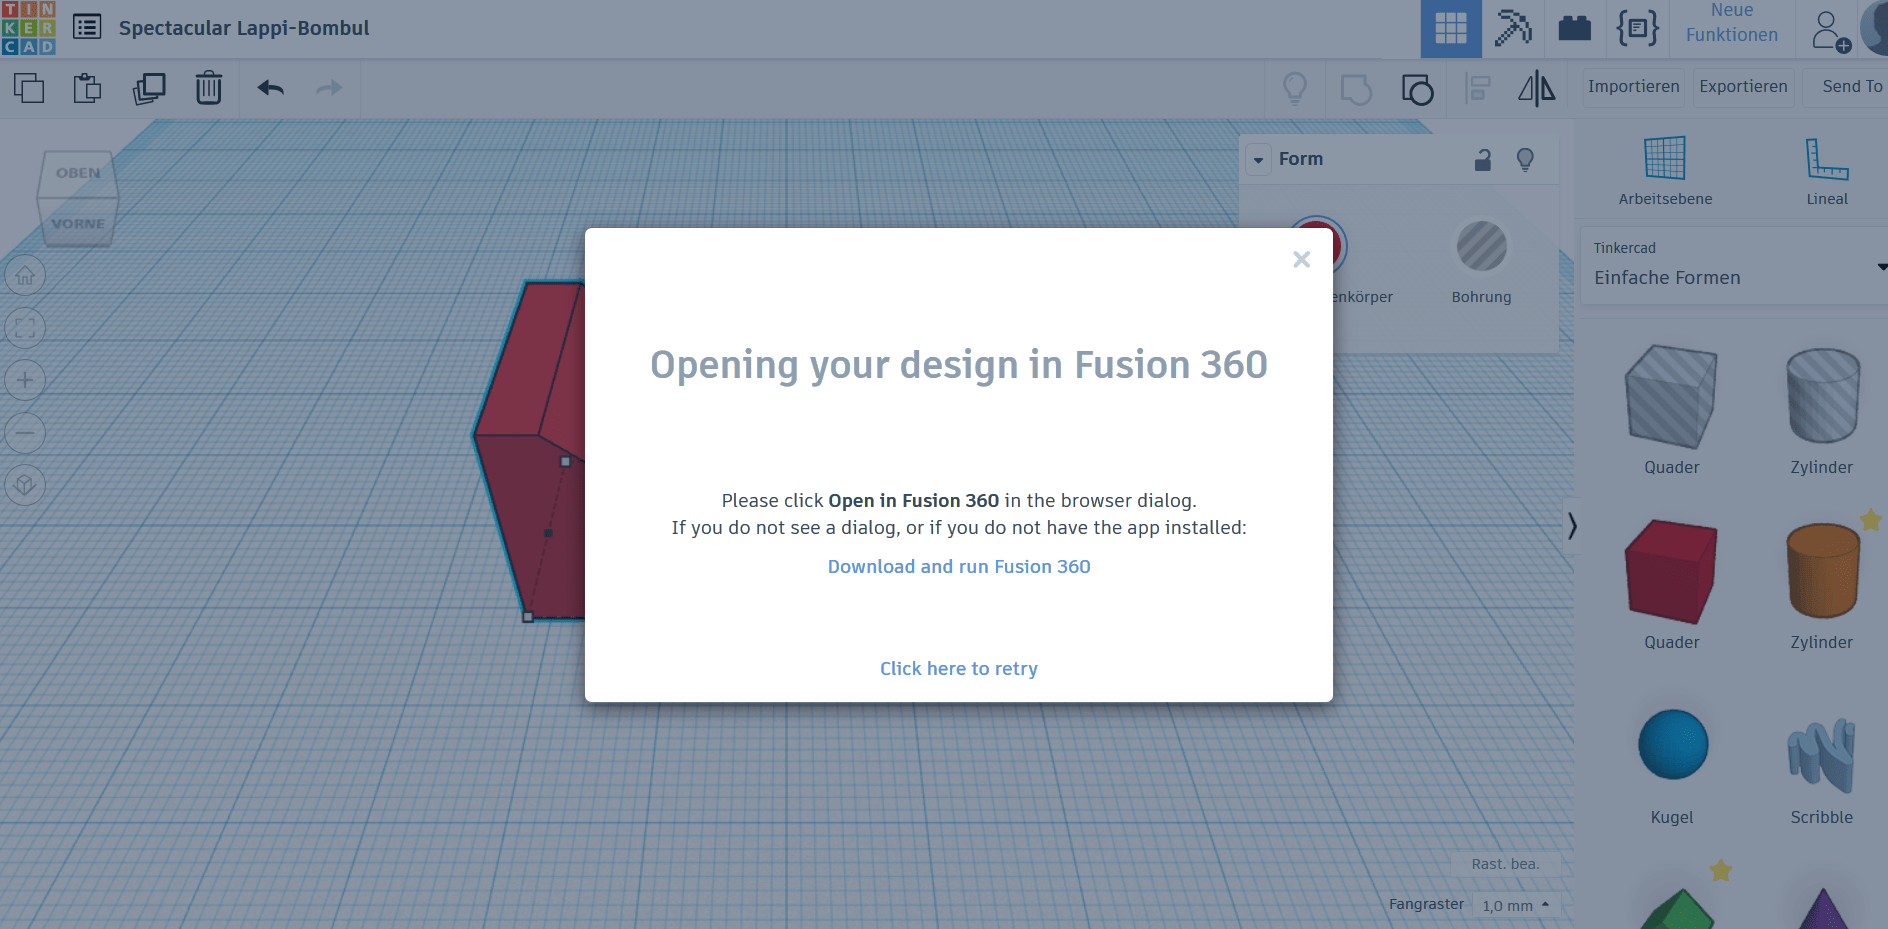Click the show-all lightbulb icon in toolbar
Viewport: 1888px width, 929px height.
pos(1295,89)
